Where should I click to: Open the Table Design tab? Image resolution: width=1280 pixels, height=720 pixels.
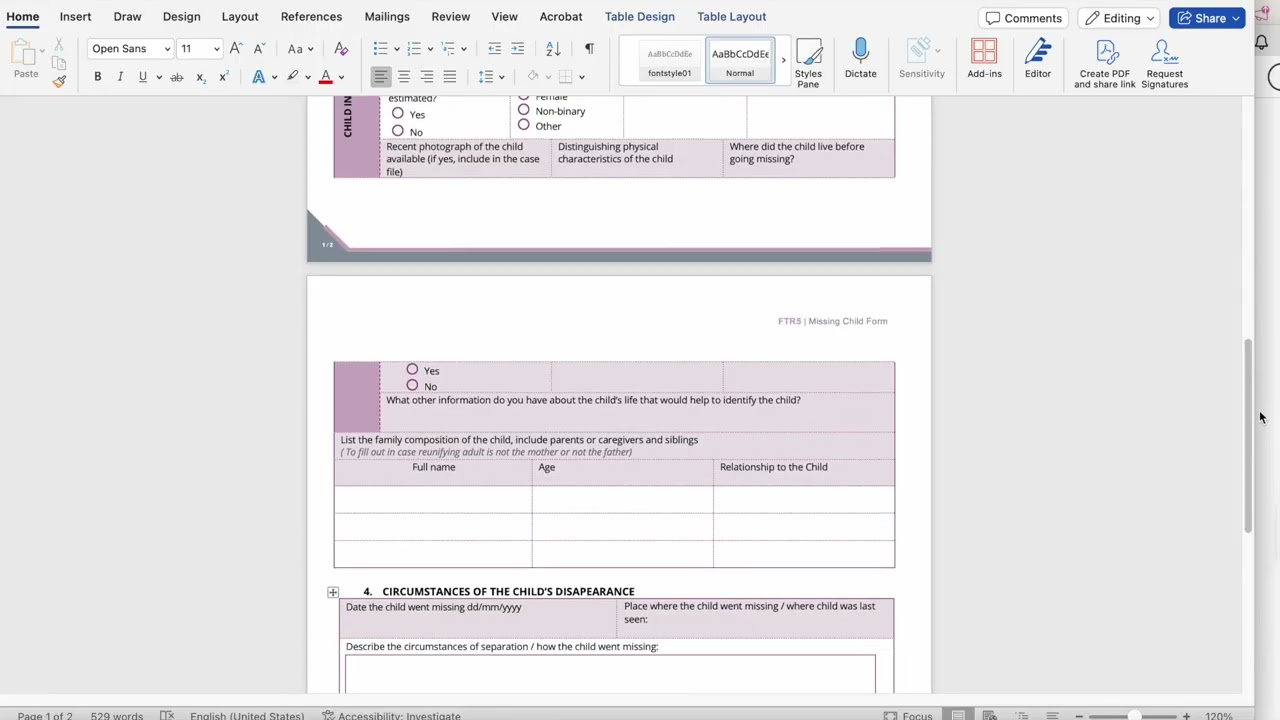click(x=640, y=16)
